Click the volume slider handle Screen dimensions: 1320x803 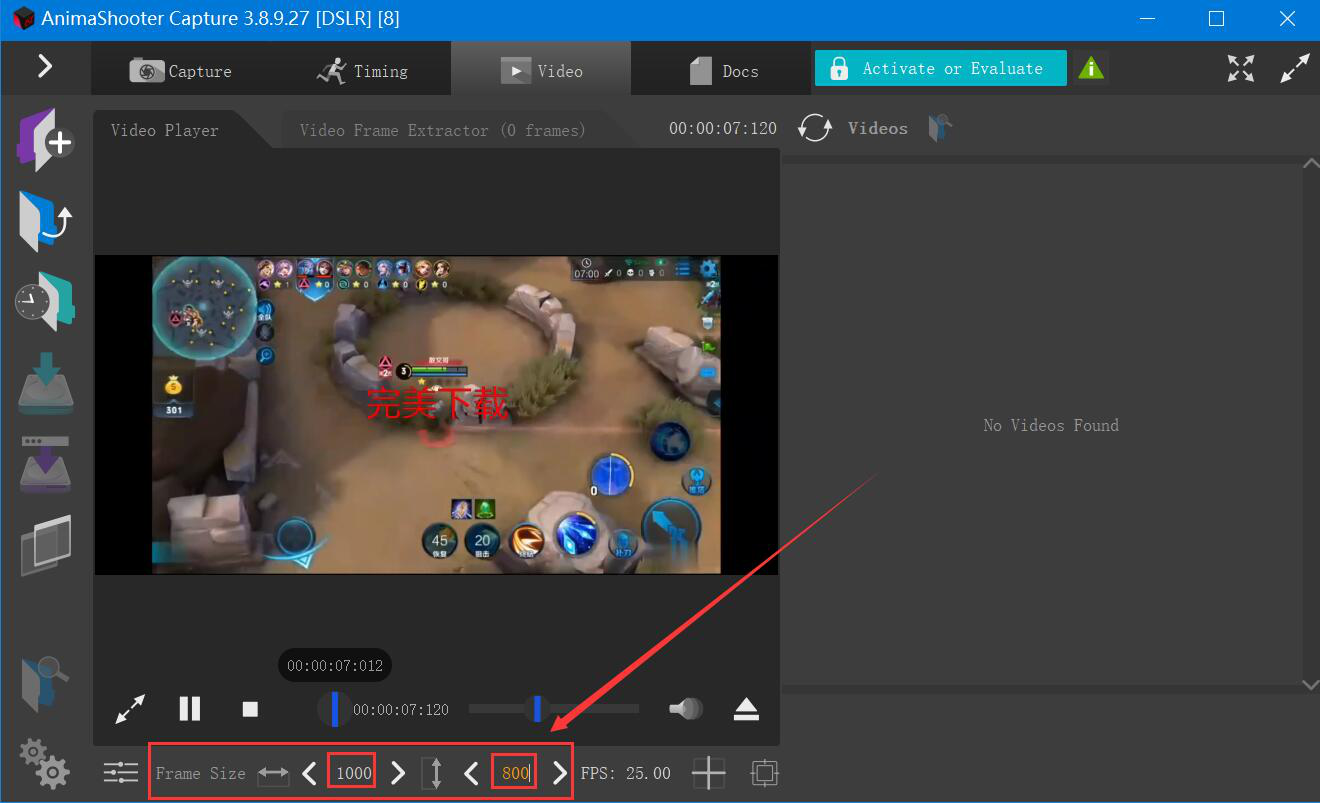pyautogui.click(x=538, y=709)
